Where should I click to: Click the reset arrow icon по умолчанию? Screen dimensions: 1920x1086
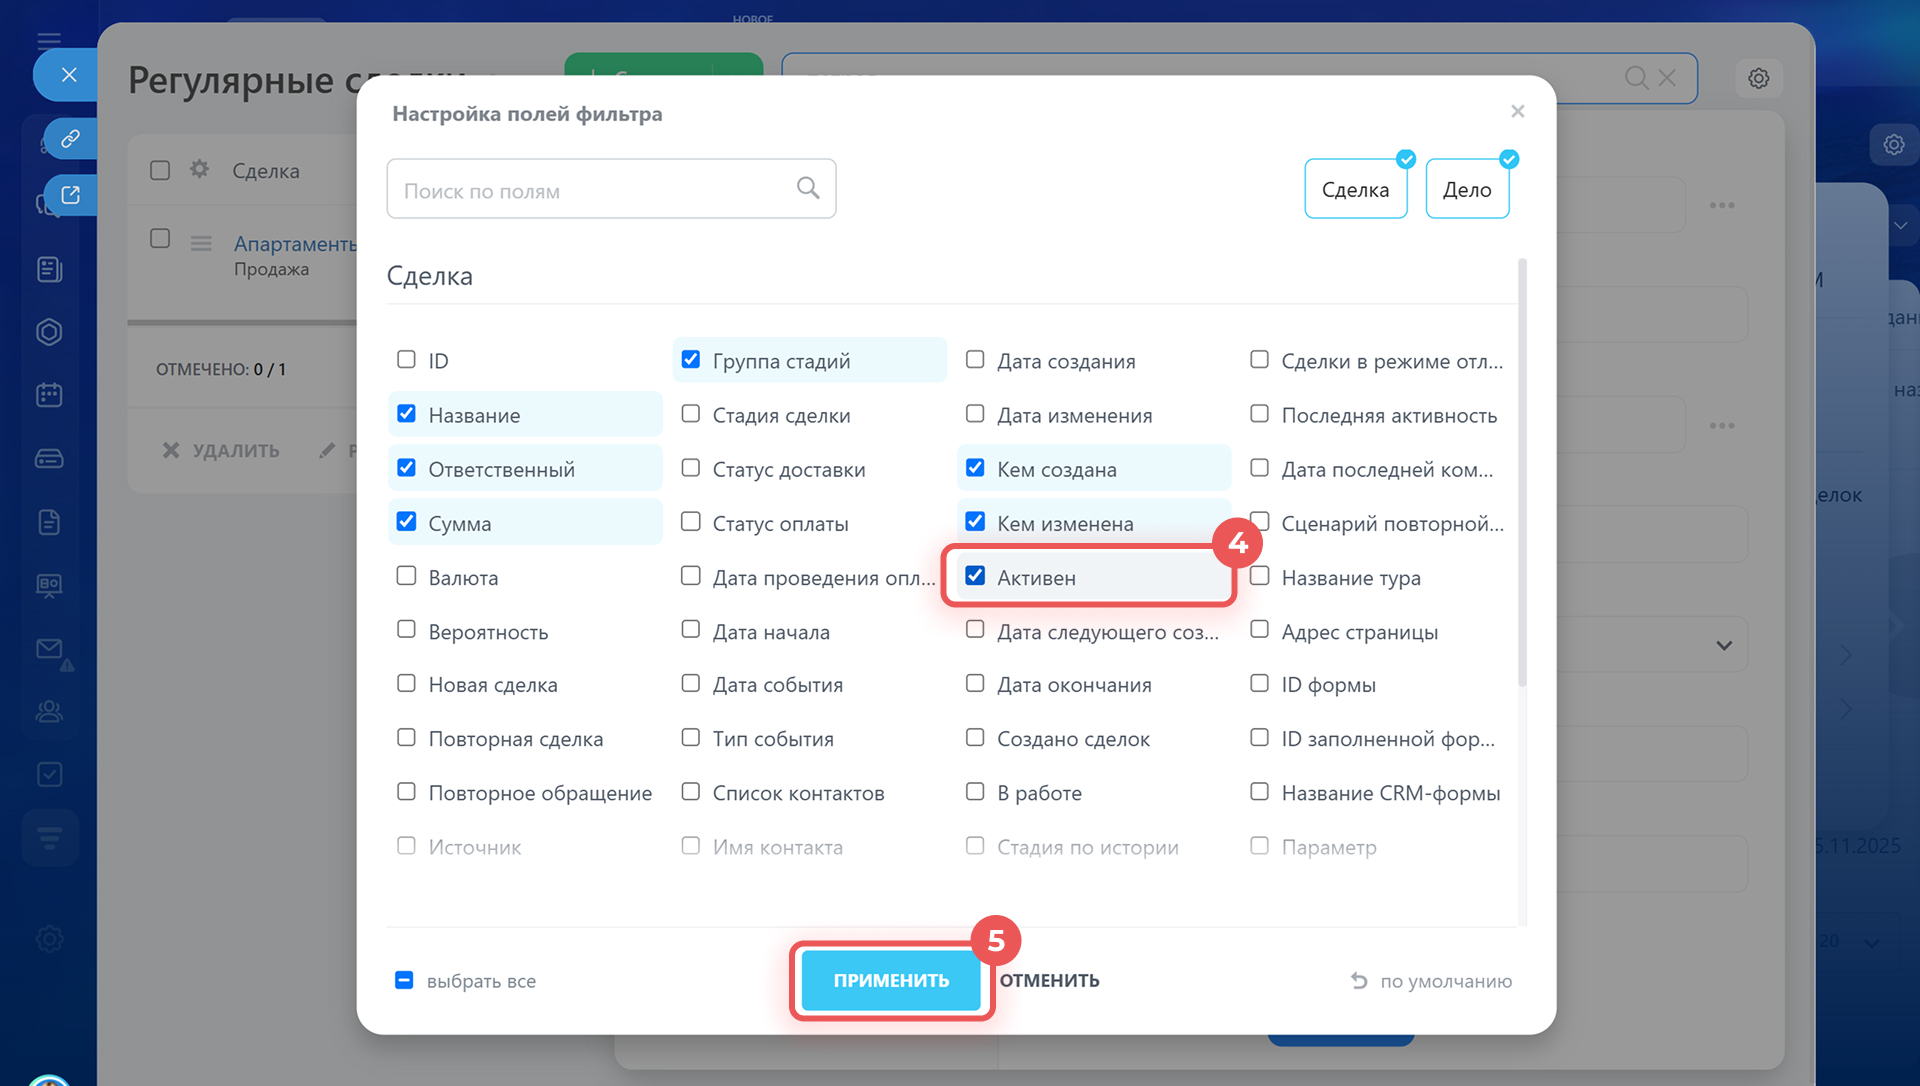[1359, 981]
